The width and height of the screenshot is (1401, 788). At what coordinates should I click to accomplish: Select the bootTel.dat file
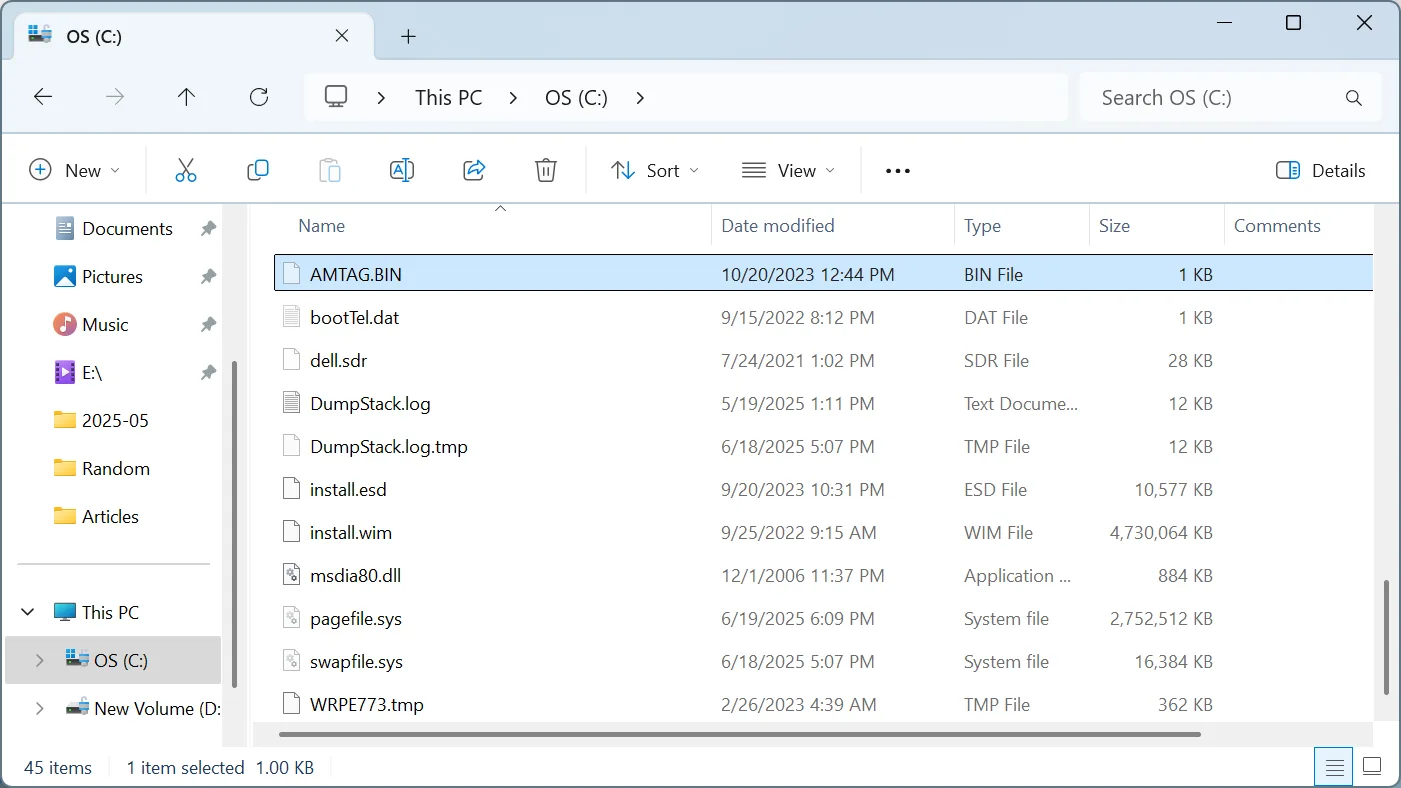(x=823, y=318)
